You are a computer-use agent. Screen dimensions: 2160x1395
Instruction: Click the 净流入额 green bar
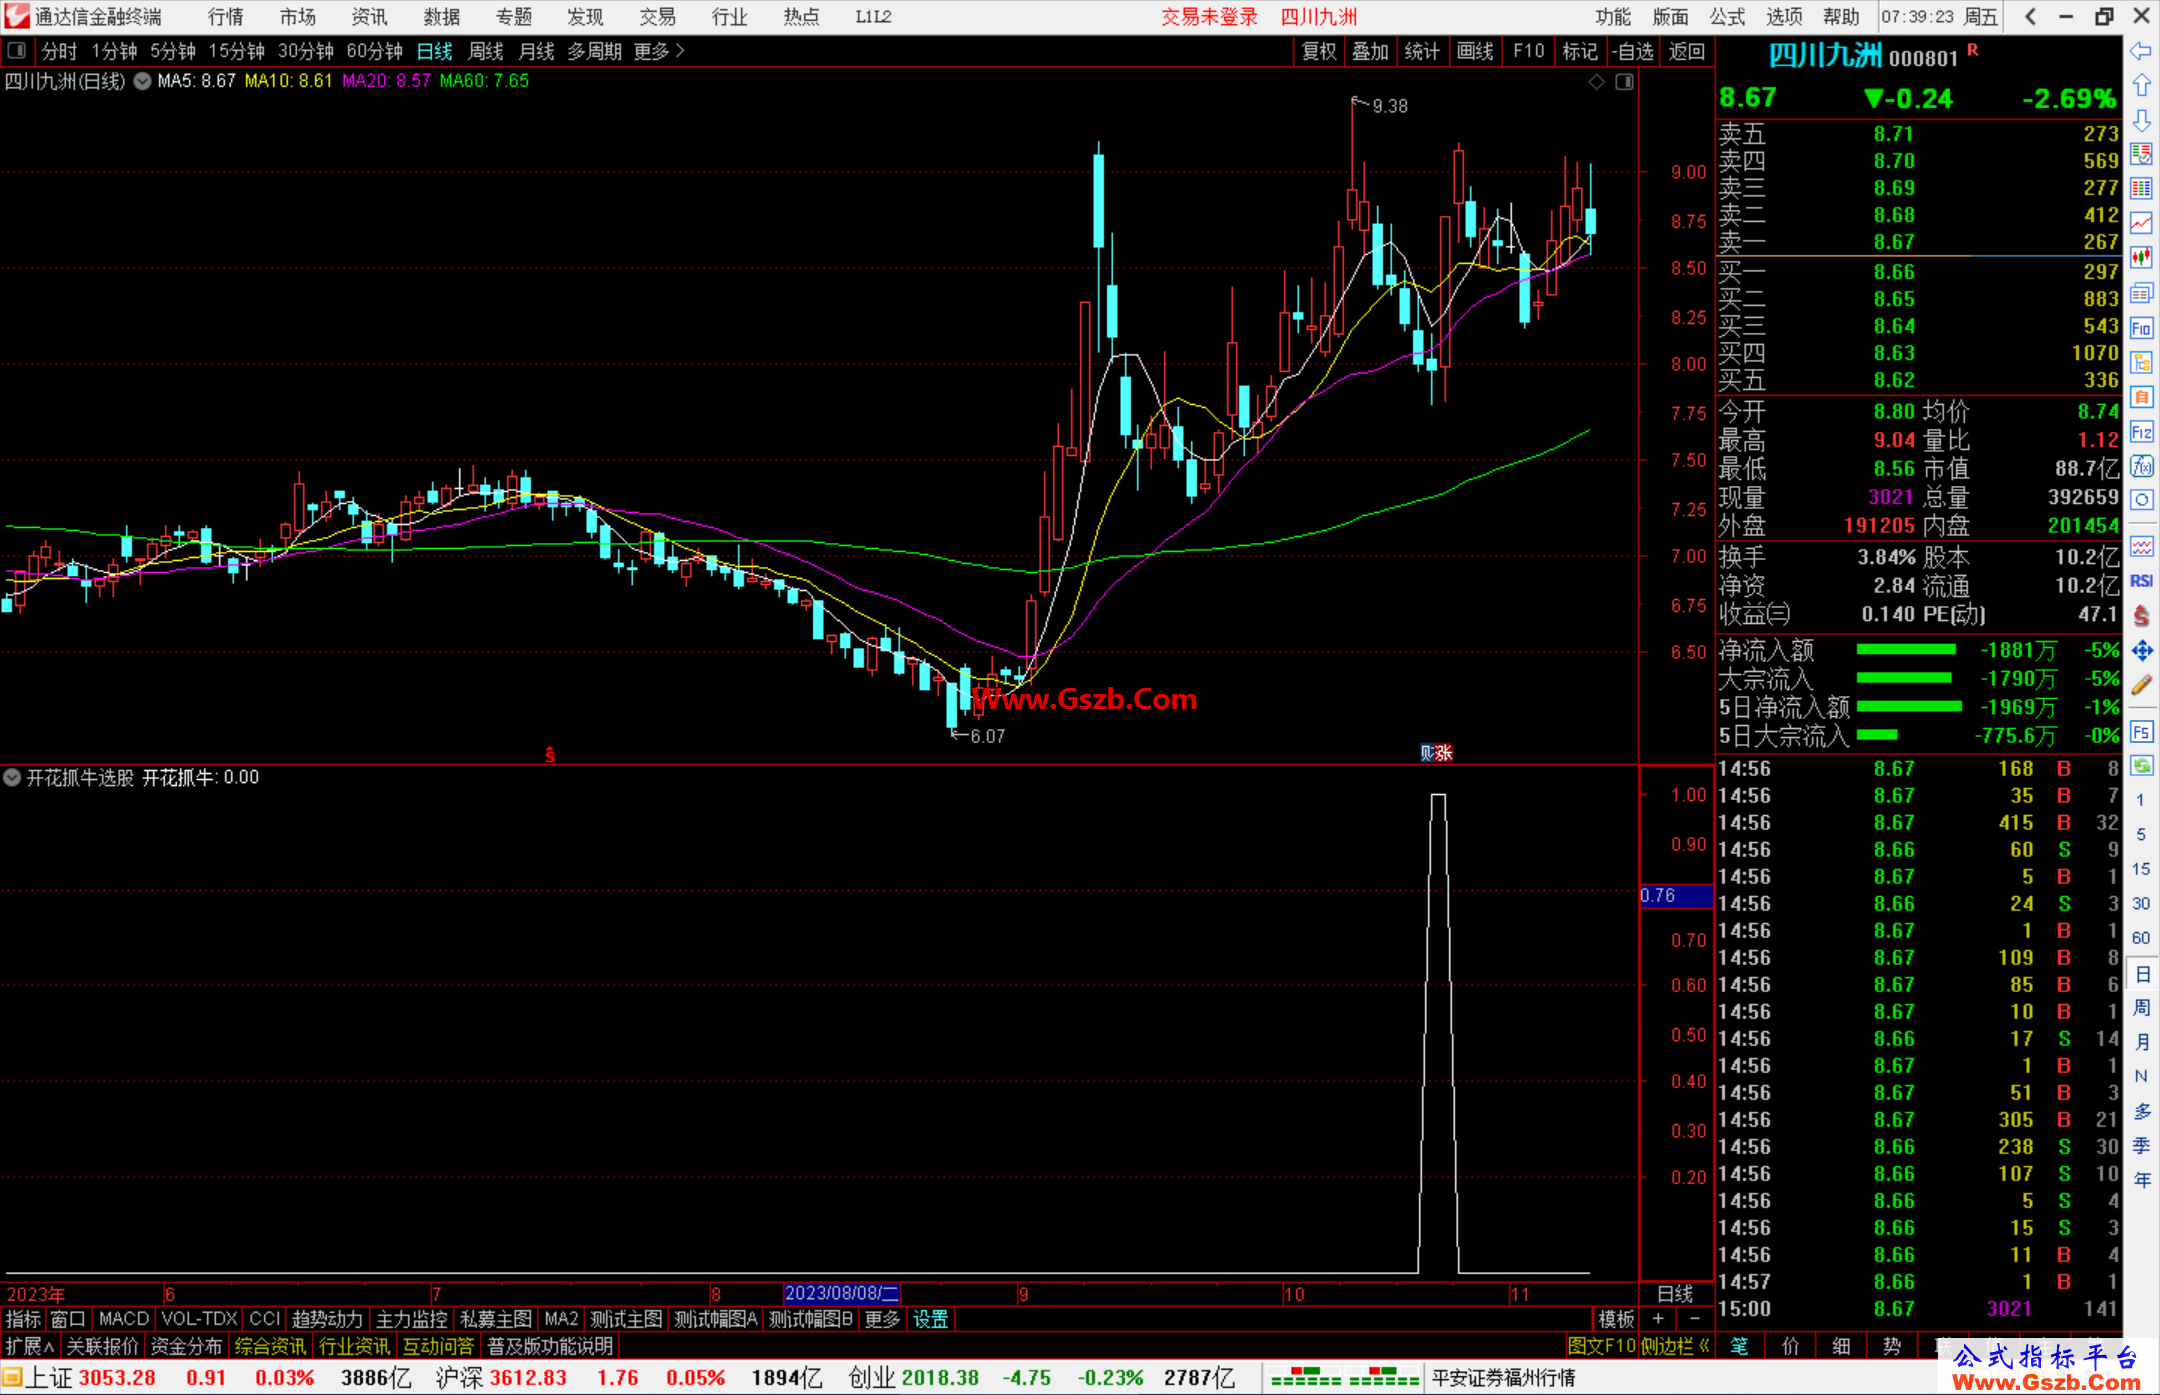point(1906,650)
